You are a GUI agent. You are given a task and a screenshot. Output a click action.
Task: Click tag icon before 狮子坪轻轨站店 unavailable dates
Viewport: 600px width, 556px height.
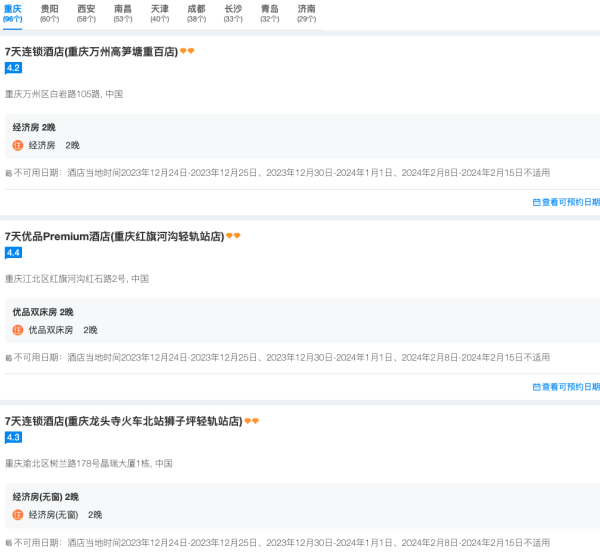[8, 543]
